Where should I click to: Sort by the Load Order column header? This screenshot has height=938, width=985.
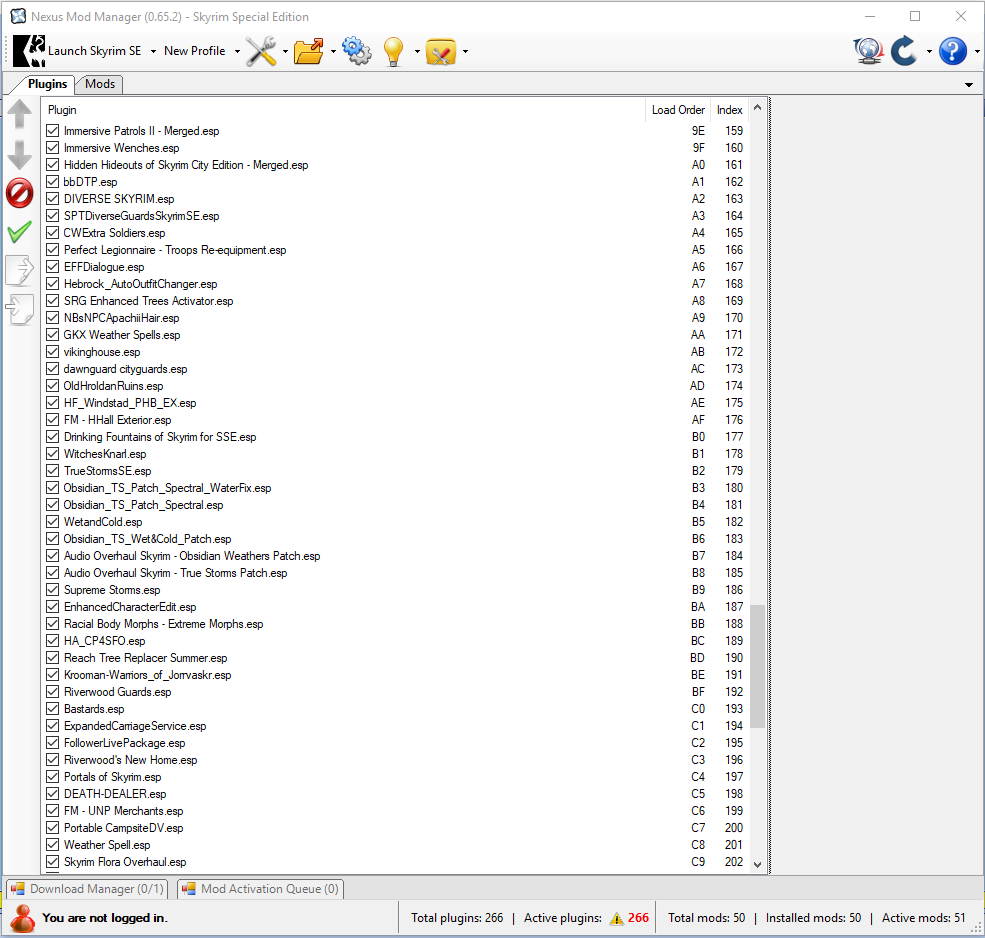678,110
